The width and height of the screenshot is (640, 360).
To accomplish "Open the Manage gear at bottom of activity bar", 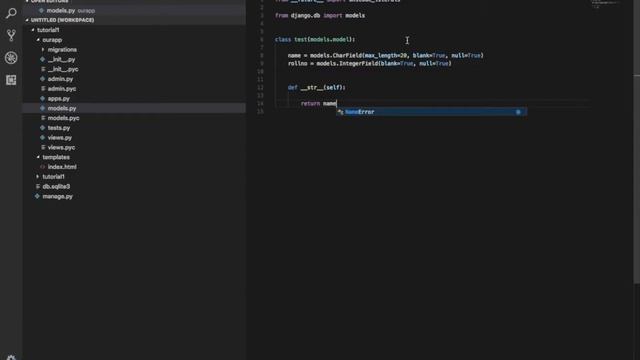I will coord(11,357).
